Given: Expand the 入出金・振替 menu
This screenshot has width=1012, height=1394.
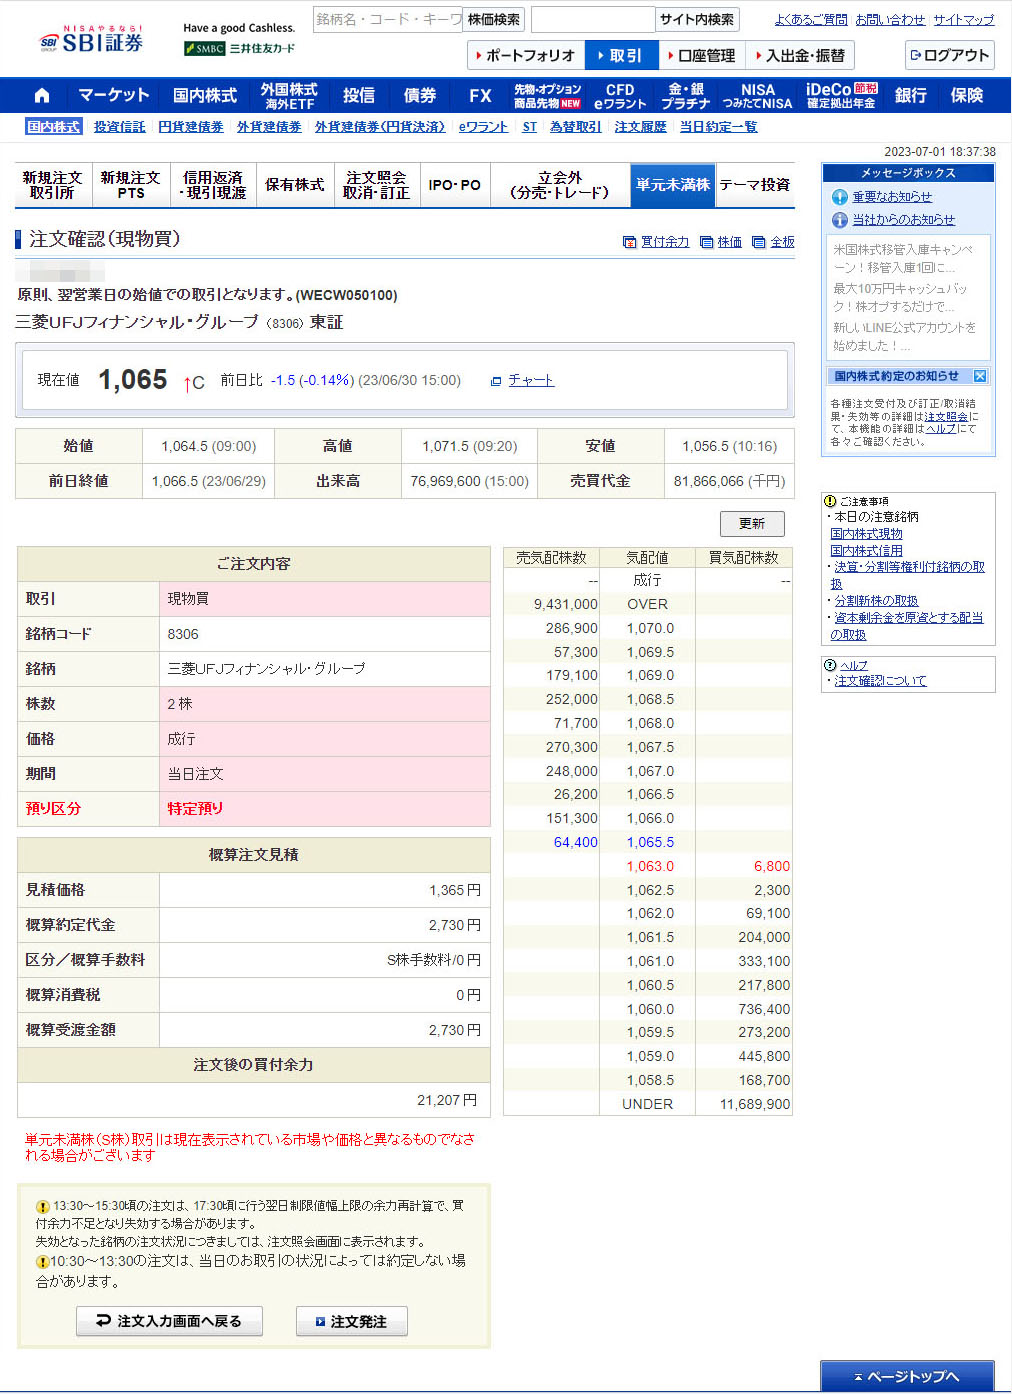Looking at the screenshot, I should tap(803, 55).
